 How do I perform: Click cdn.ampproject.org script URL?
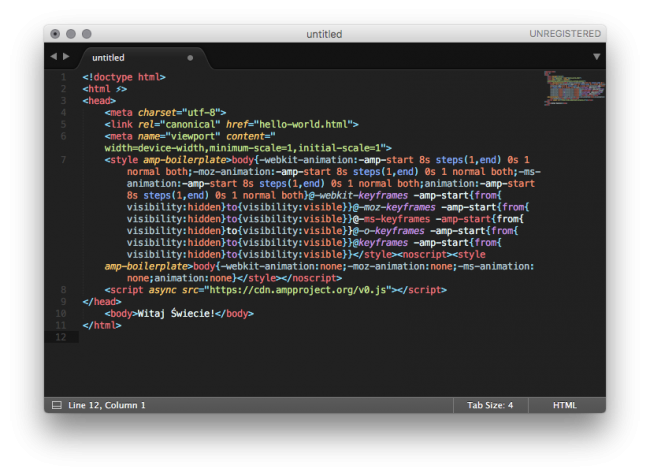point(298,290)
